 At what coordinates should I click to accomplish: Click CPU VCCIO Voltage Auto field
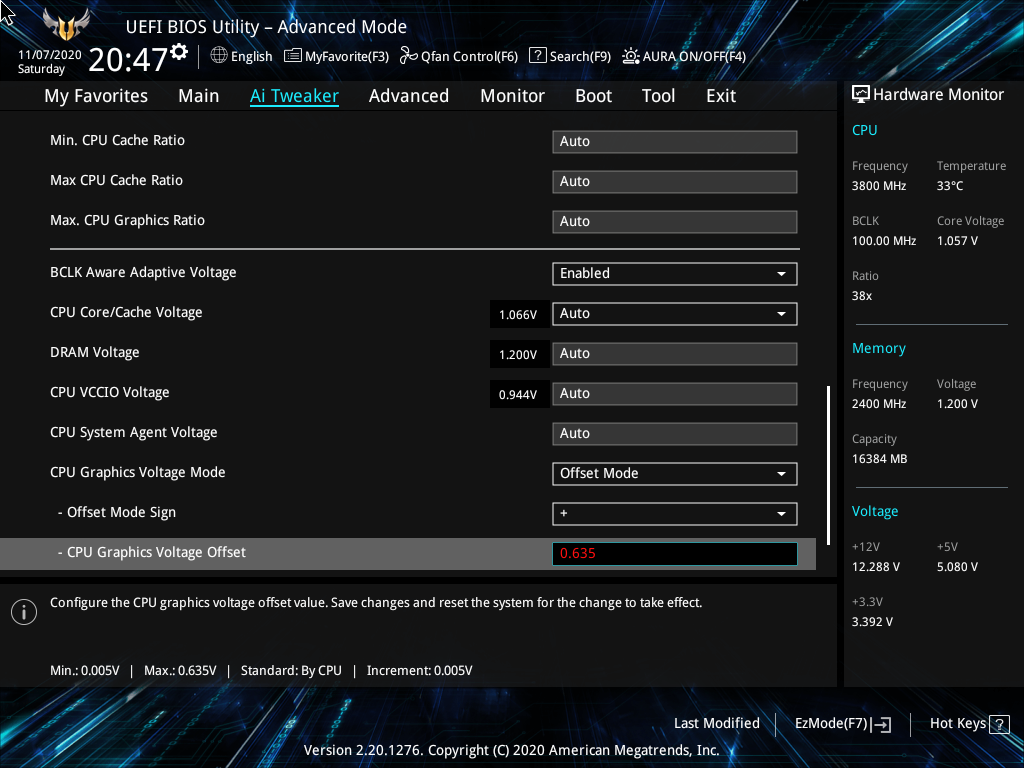pyautogui.click(x=675, y=394)
